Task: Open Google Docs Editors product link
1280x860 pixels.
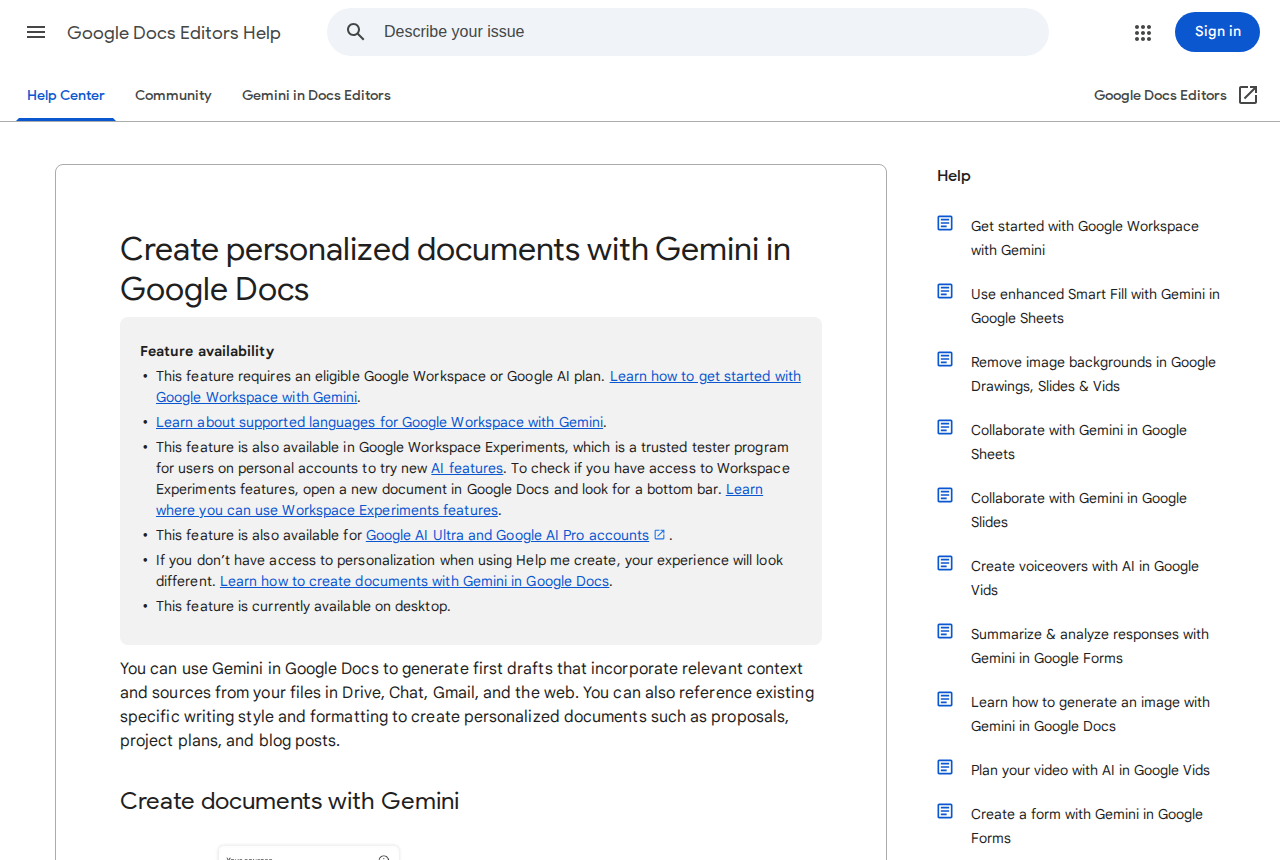Action: coord(1160,95)
